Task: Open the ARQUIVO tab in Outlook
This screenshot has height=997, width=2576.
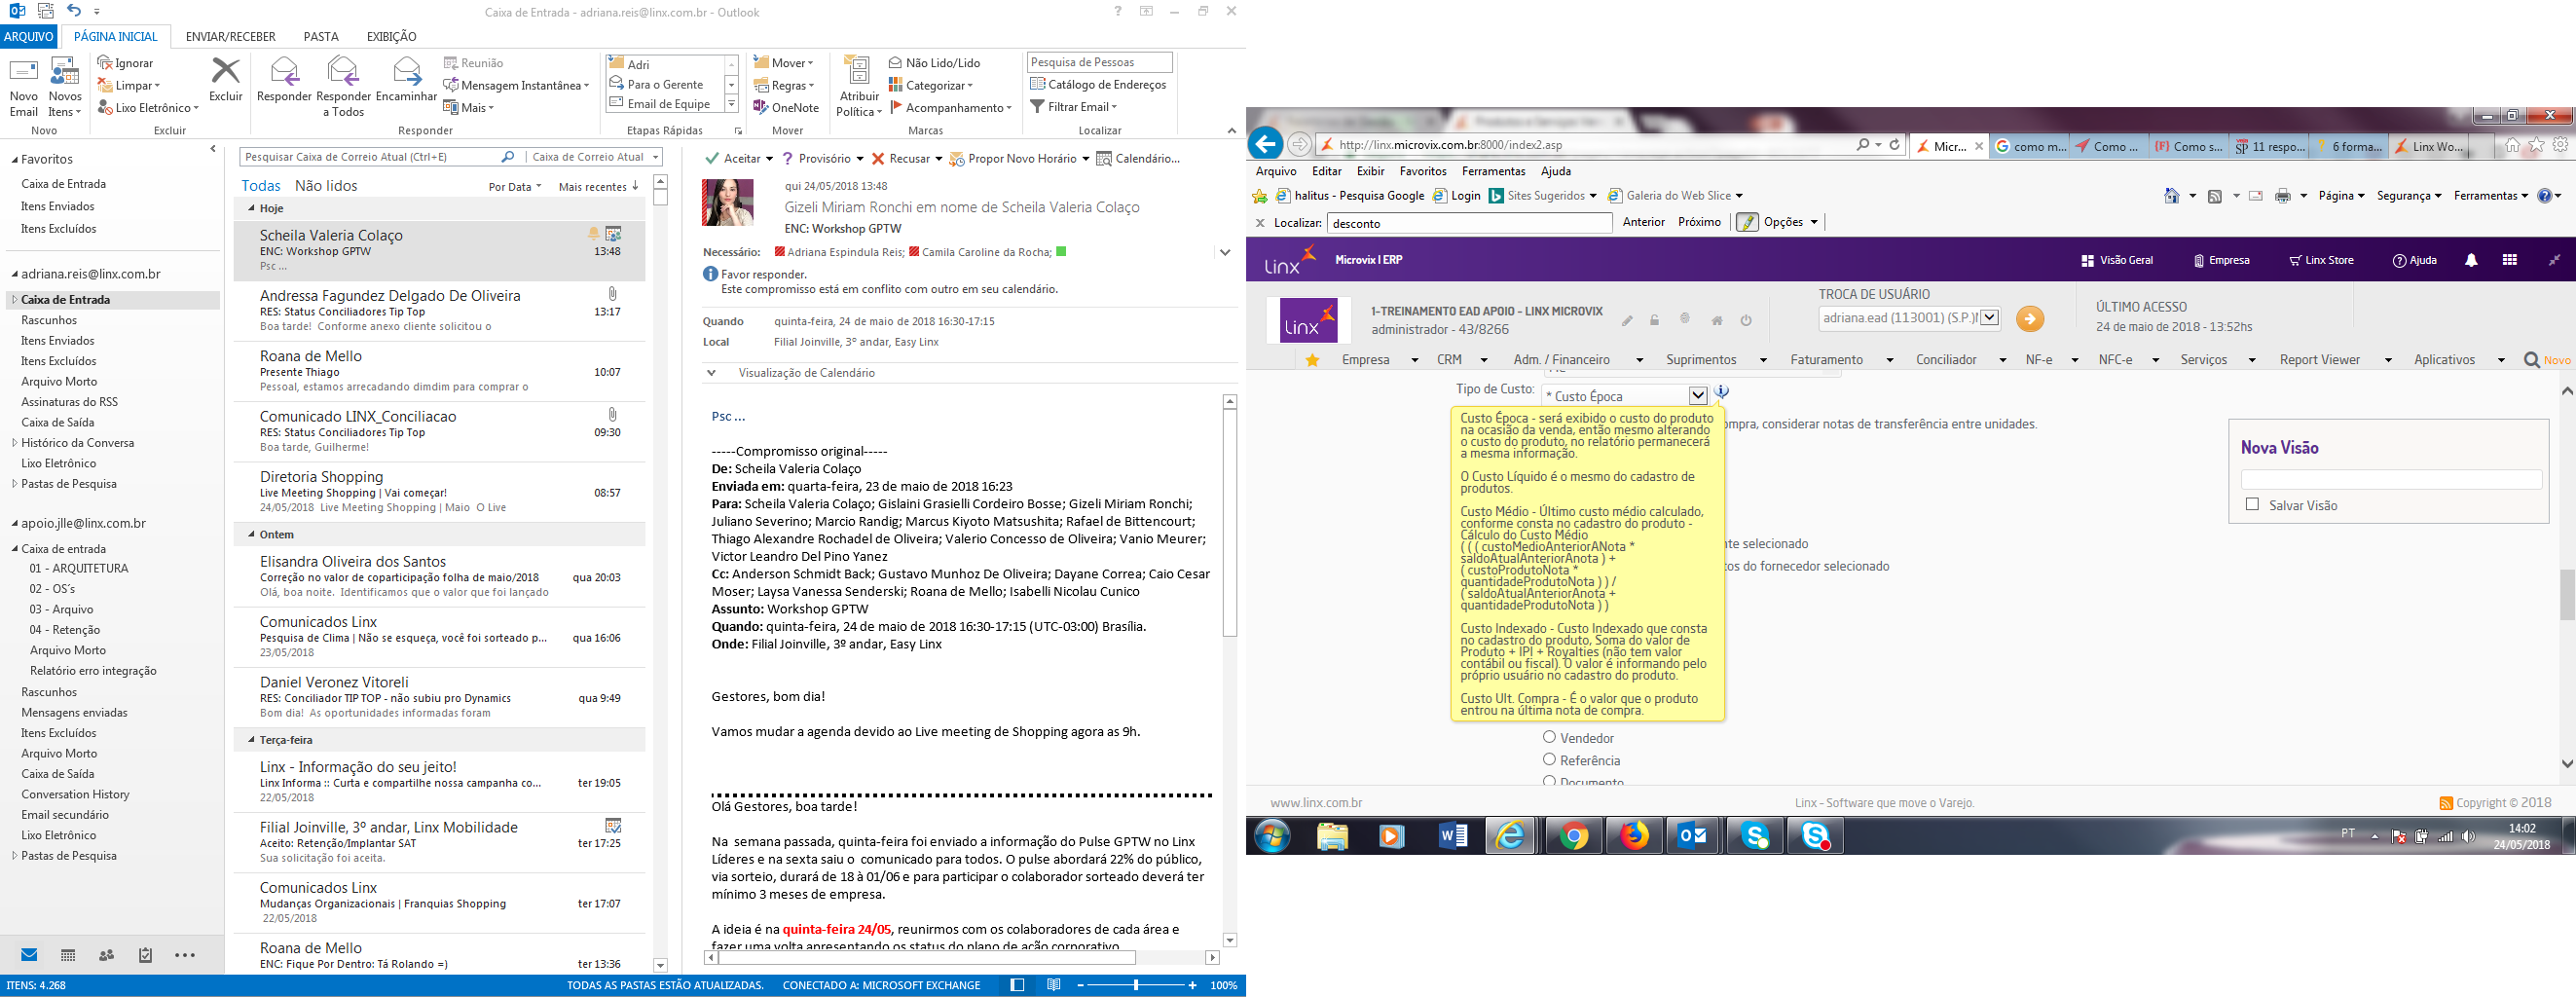Action: 29,36
